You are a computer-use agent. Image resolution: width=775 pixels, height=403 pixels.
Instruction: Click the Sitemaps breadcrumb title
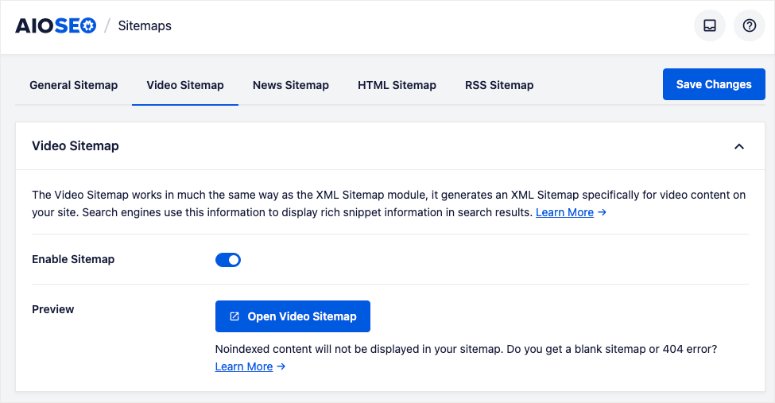pyautogui.click(x=145, y=26)
